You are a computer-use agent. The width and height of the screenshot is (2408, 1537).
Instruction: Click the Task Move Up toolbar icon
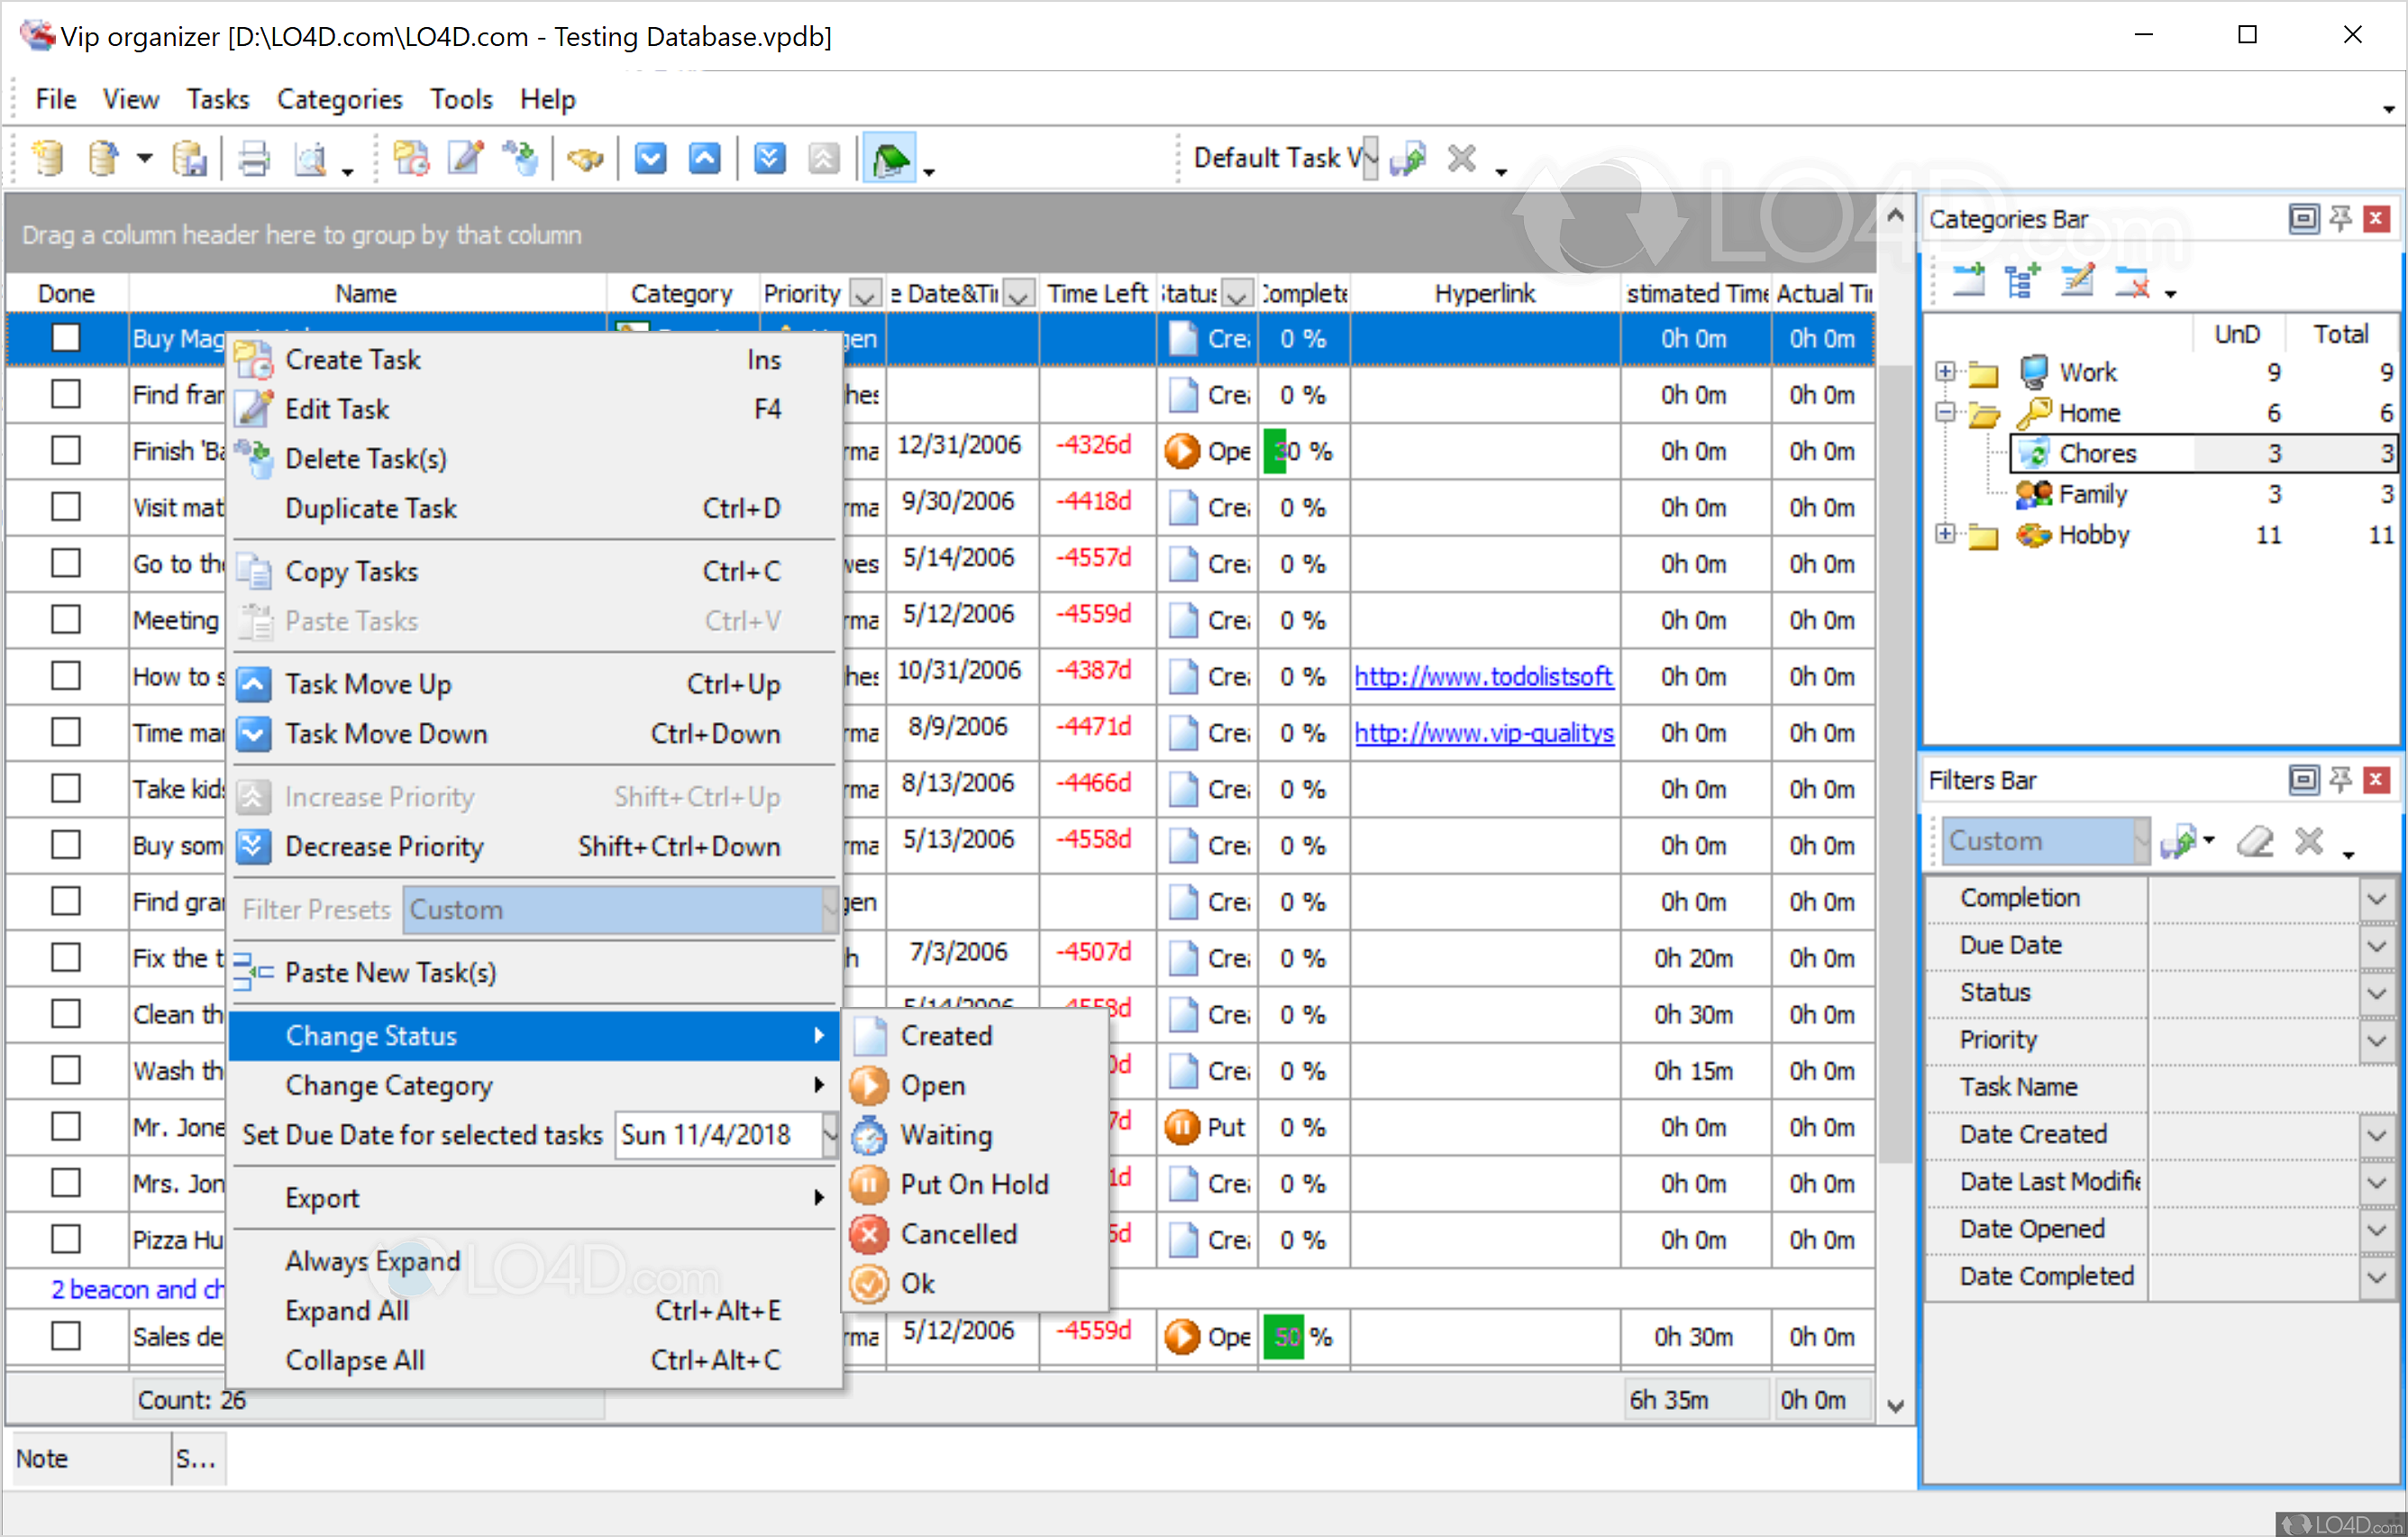704,158
